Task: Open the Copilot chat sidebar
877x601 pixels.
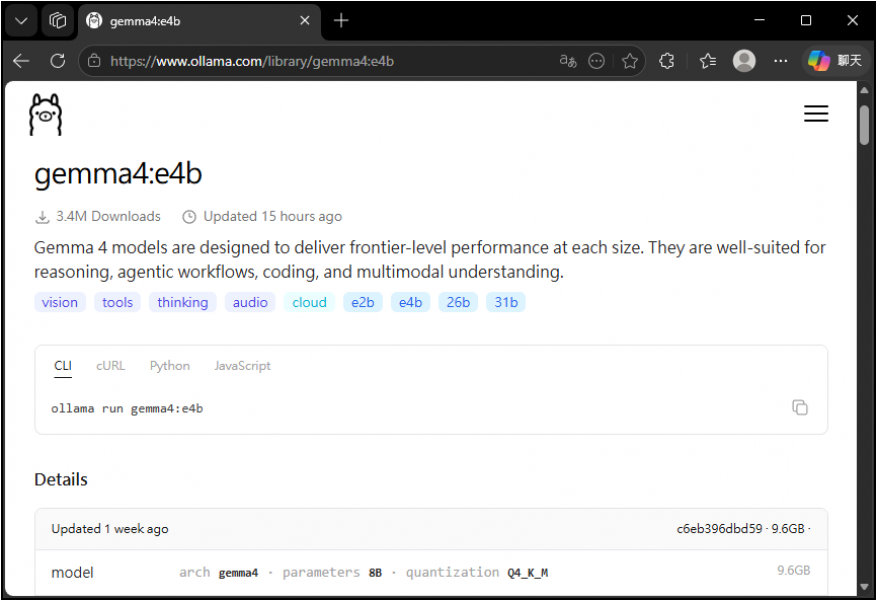Action: coord(834,61)
